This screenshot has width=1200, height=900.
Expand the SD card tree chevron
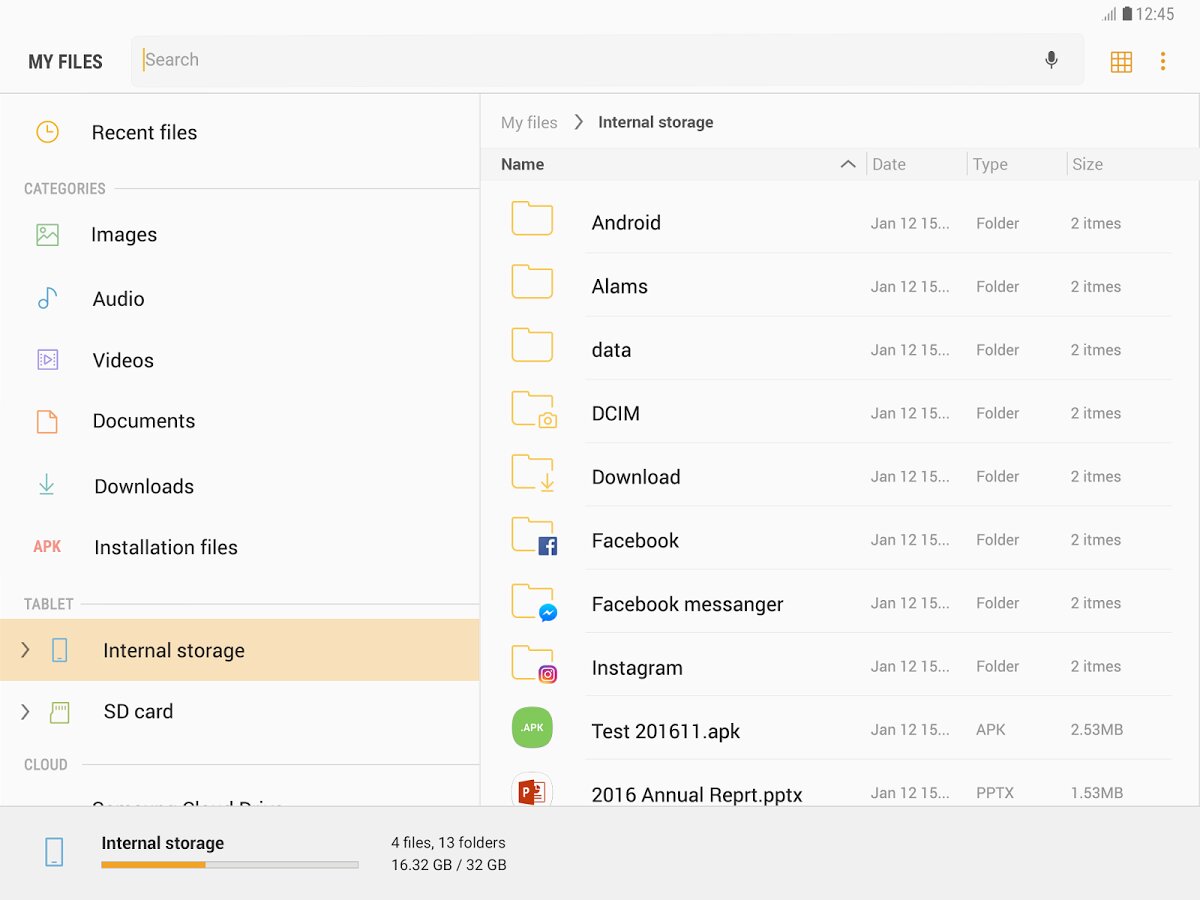click(x=26, y=712)
